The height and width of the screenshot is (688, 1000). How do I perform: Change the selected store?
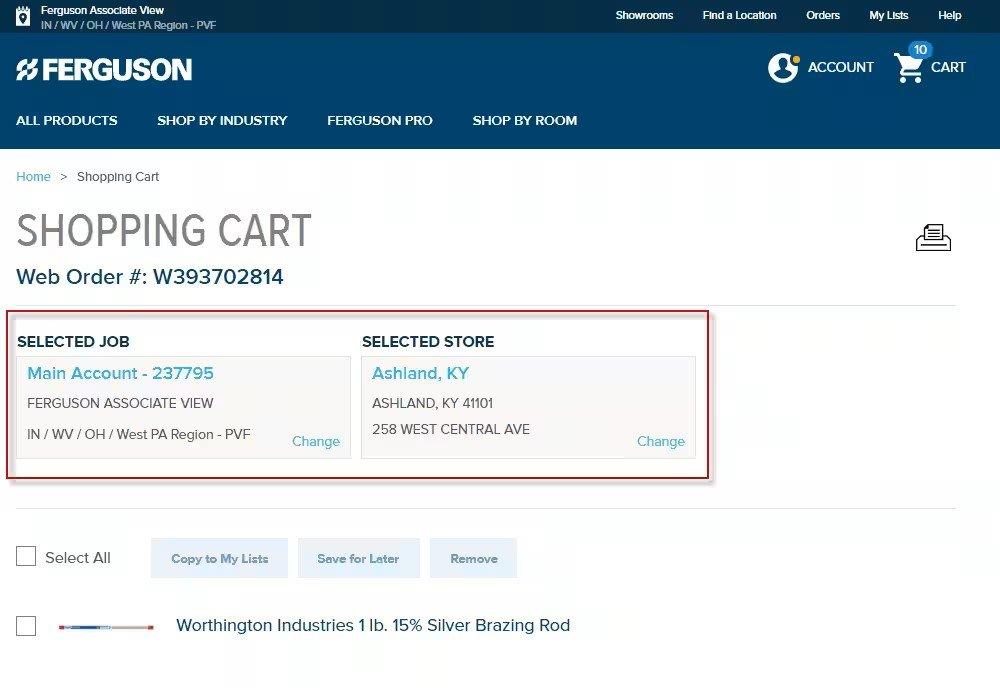(x=661, y=441)
